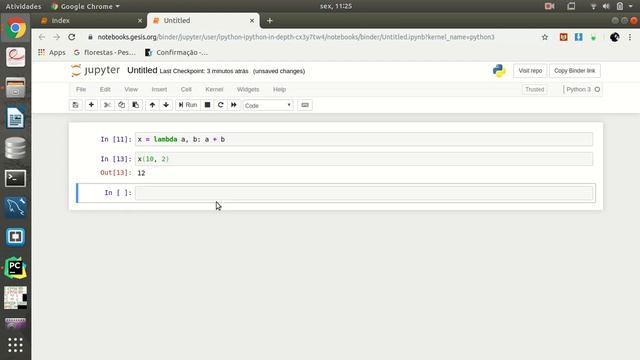Click the Out[13] prompt label
640x360 pixels.
(x=116, y=173)
